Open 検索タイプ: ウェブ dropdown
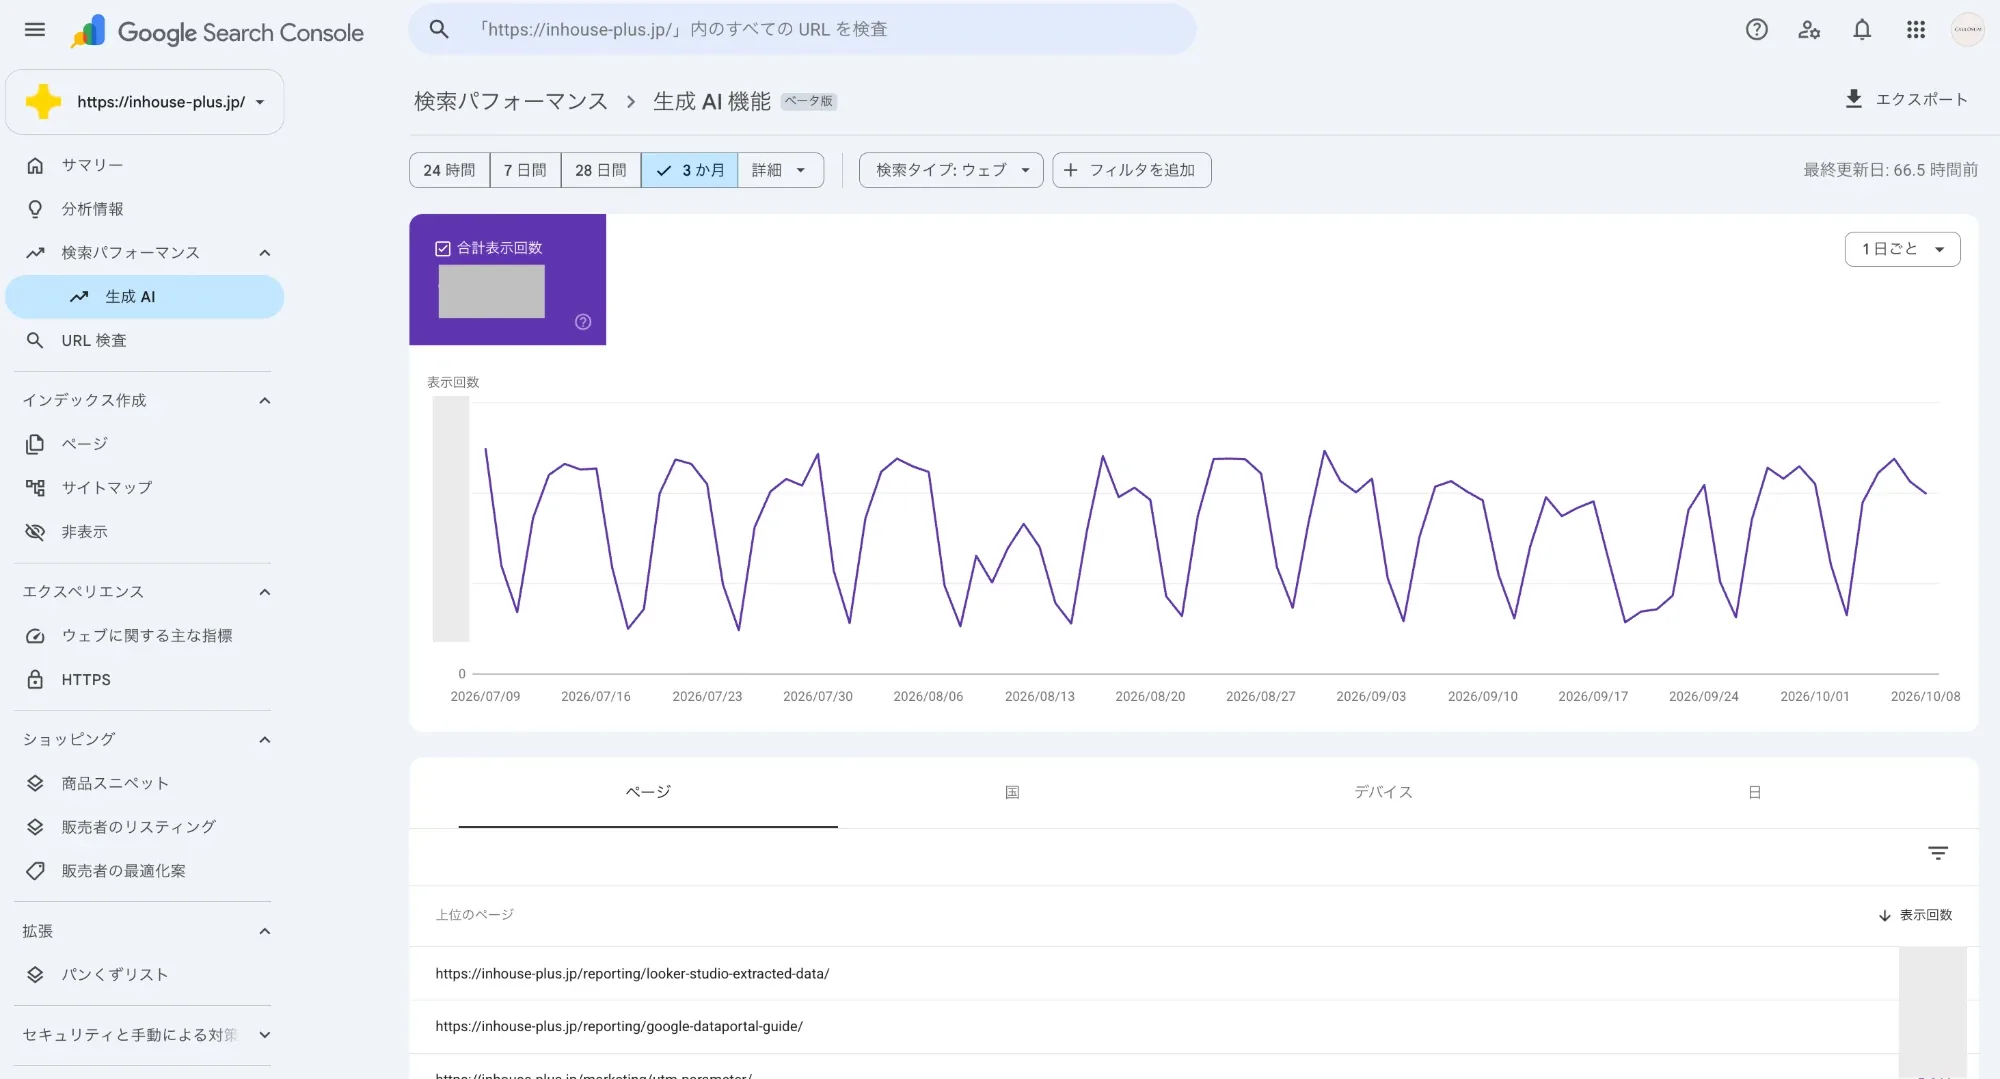 coord(951,170)
